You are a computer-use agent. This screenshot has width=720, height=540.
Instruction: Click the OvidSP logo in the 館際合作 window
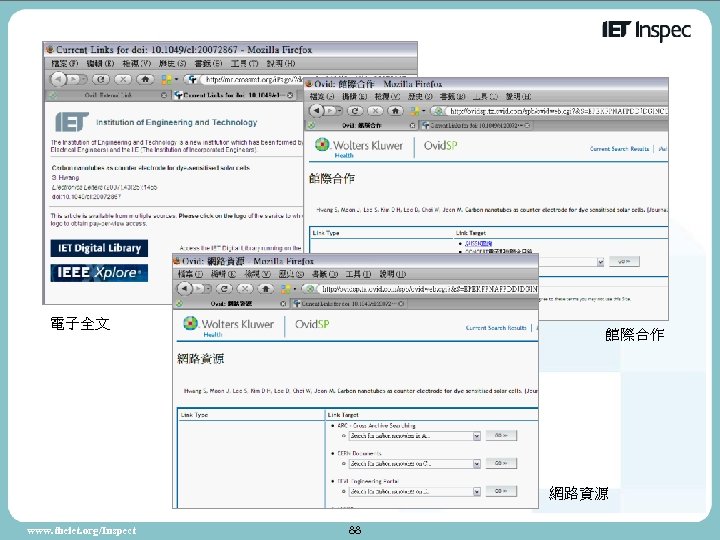(440, 146)
